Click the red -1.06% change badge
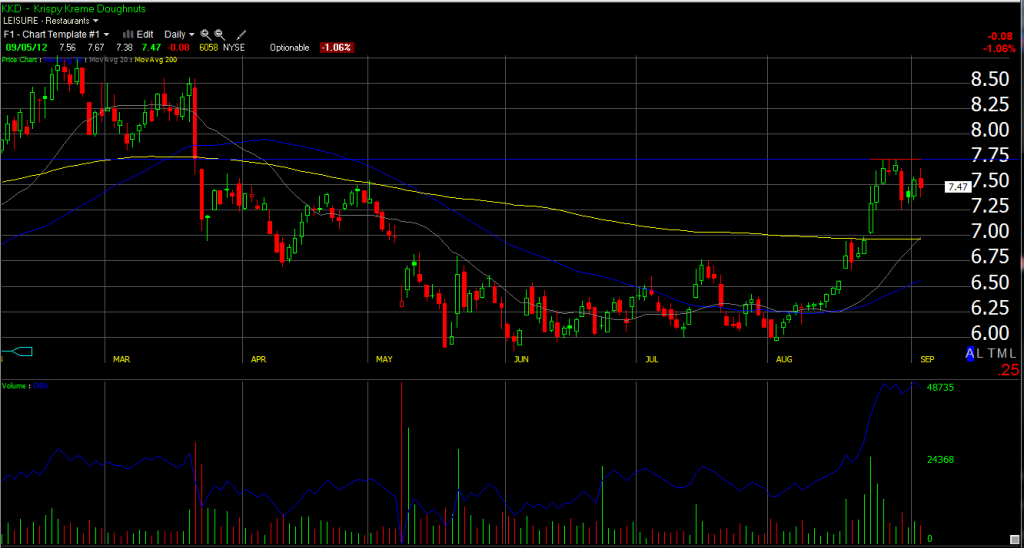 coord(336,48)
